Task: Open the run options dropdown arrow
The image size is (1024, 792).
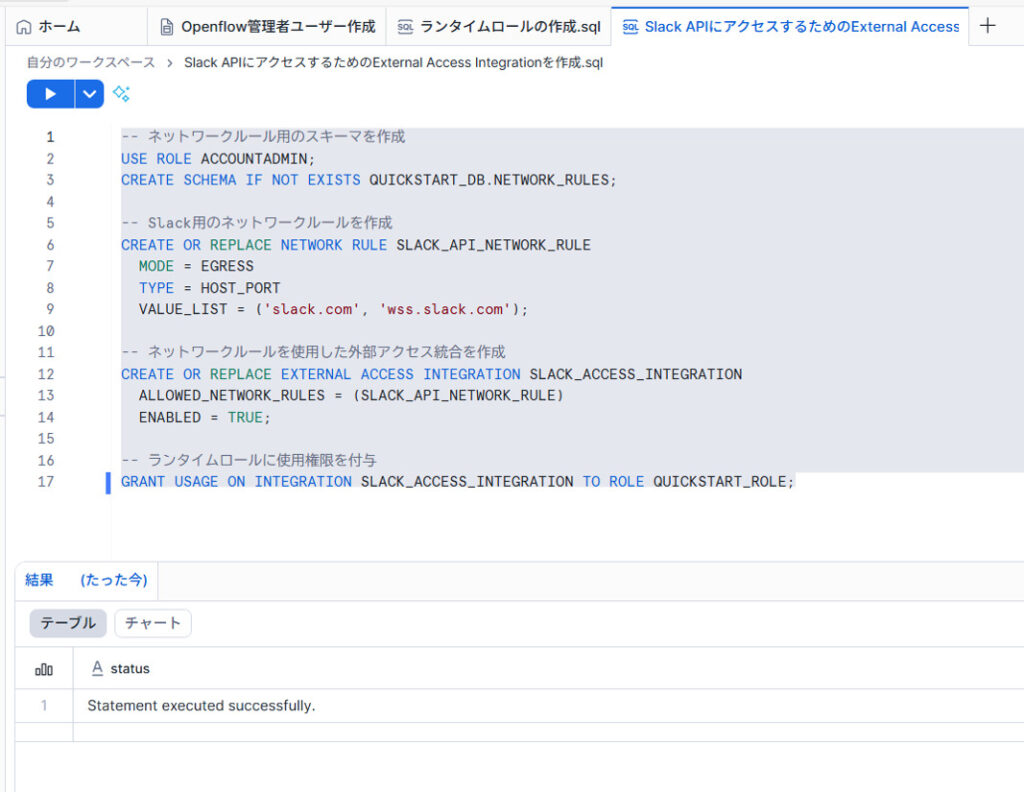Action: click(x=90, y=94)
